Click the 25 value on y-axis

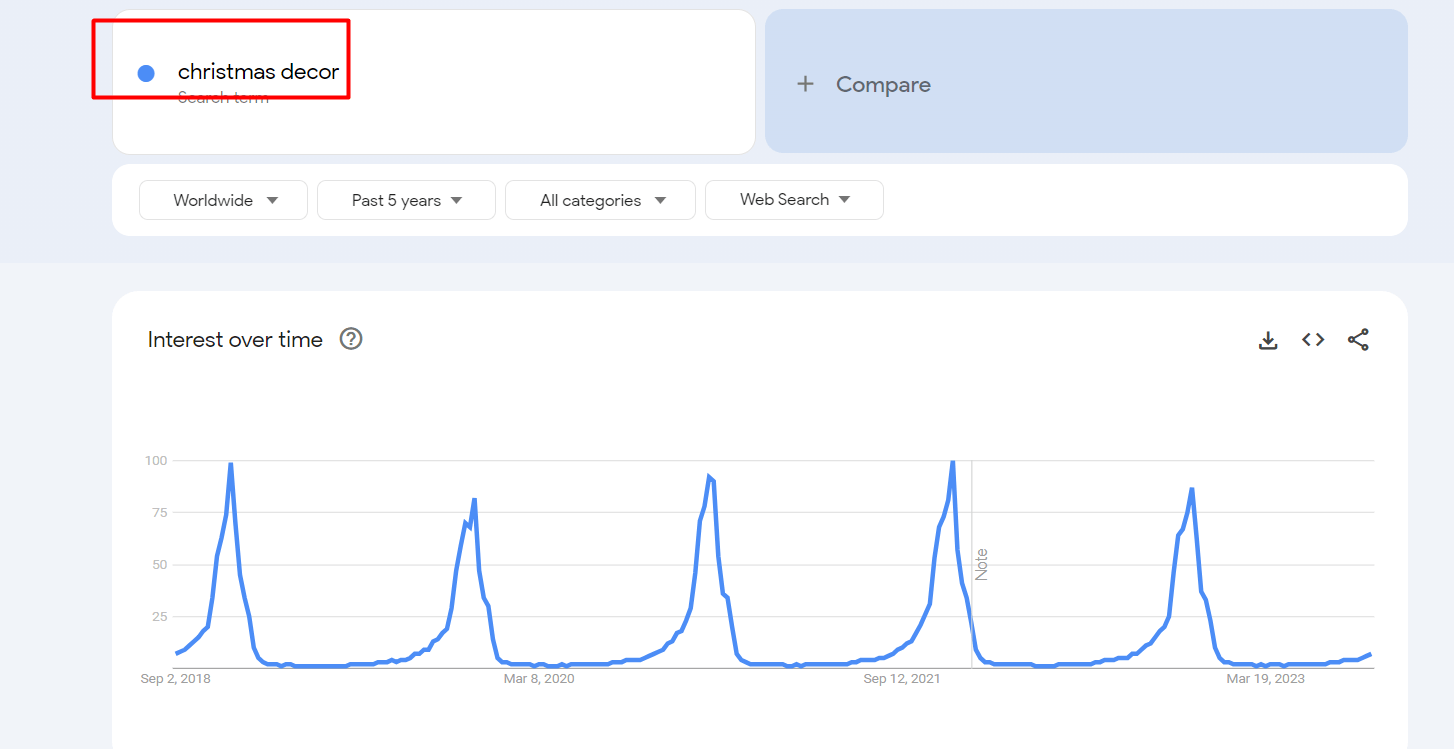click(x=159, y=617)
